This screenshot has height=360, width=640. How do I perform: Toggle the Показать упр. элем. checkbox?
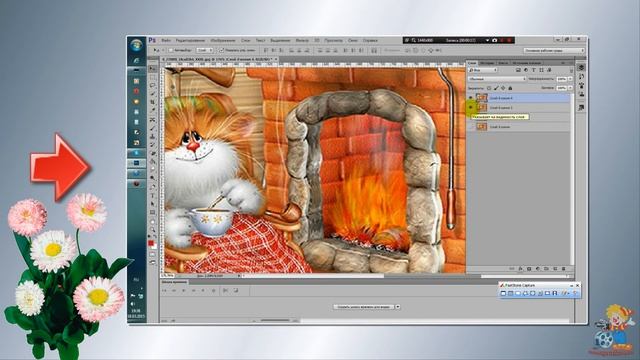click(222, 50)
